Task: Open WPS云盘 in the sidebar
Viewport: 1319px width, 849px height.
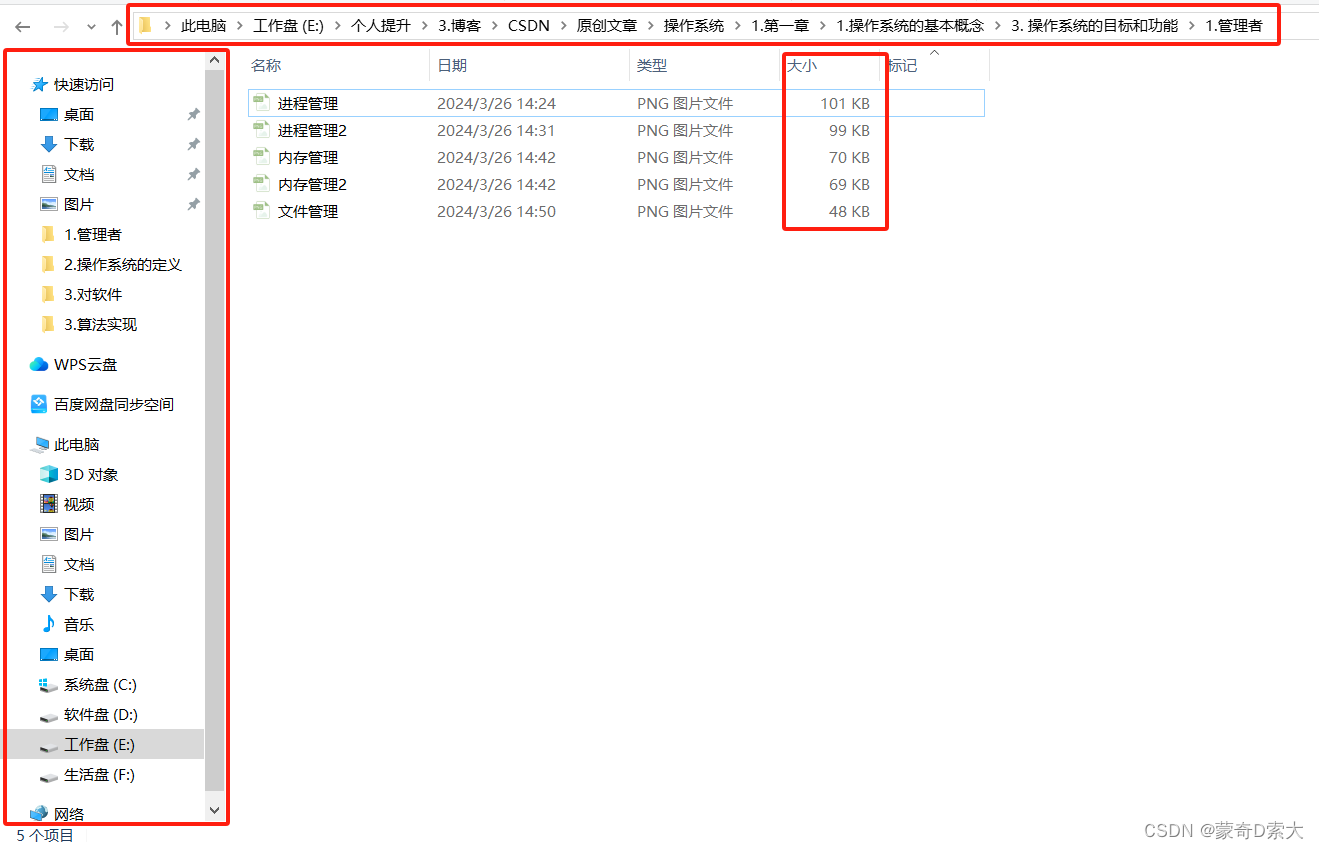Action: point(85,365)
